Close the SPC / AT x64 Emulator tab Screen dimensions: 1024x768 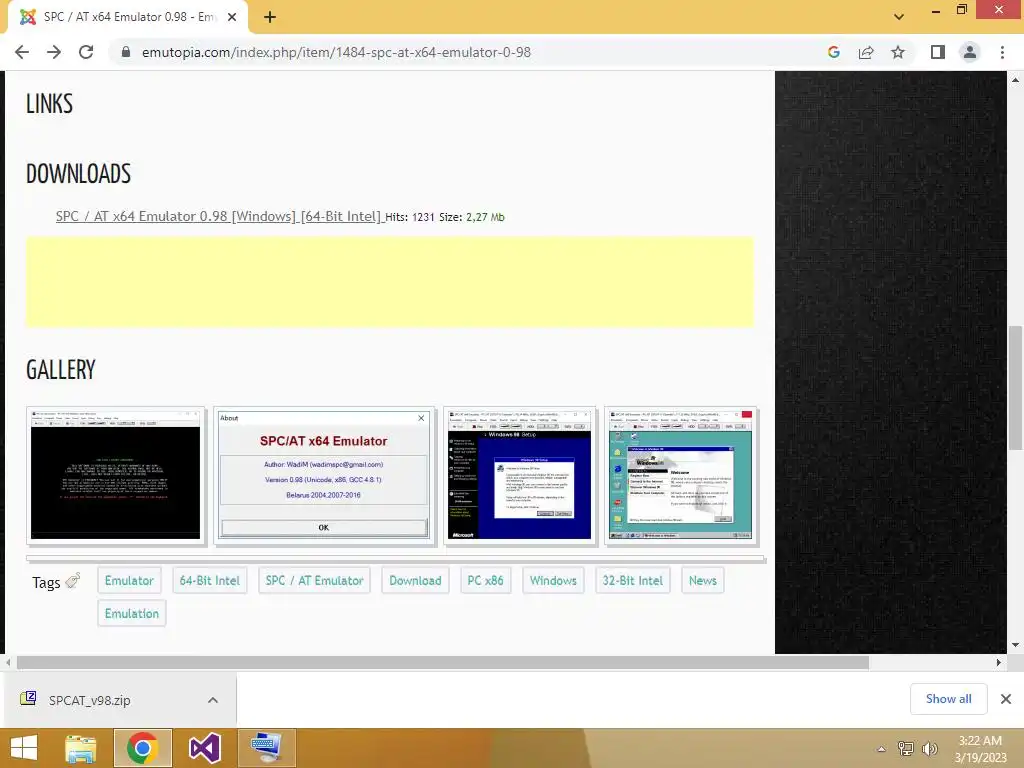point(232,17)
